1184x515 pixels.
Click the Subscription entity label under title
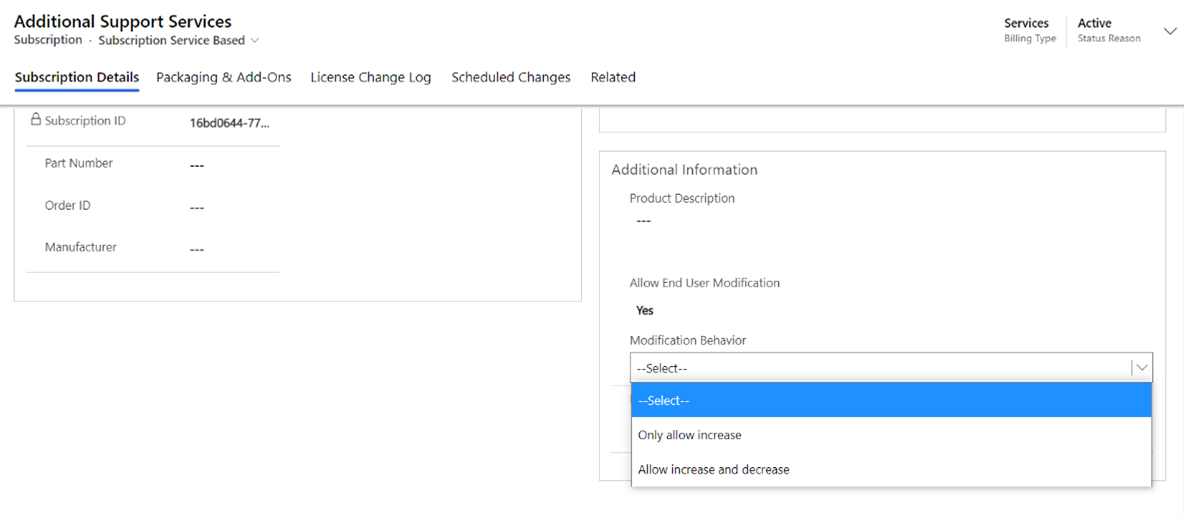[48, 40]
